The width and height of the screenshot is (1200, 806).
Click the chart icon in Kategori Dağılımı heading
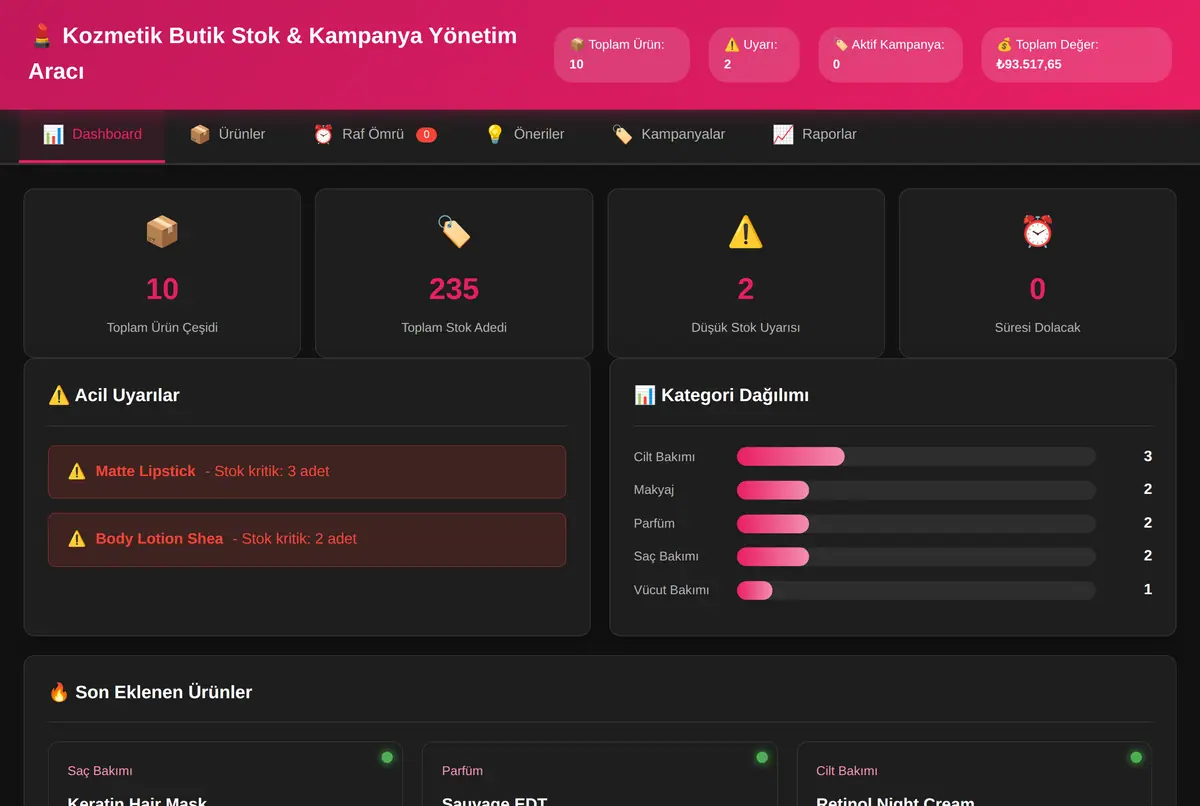coord(645,395)
